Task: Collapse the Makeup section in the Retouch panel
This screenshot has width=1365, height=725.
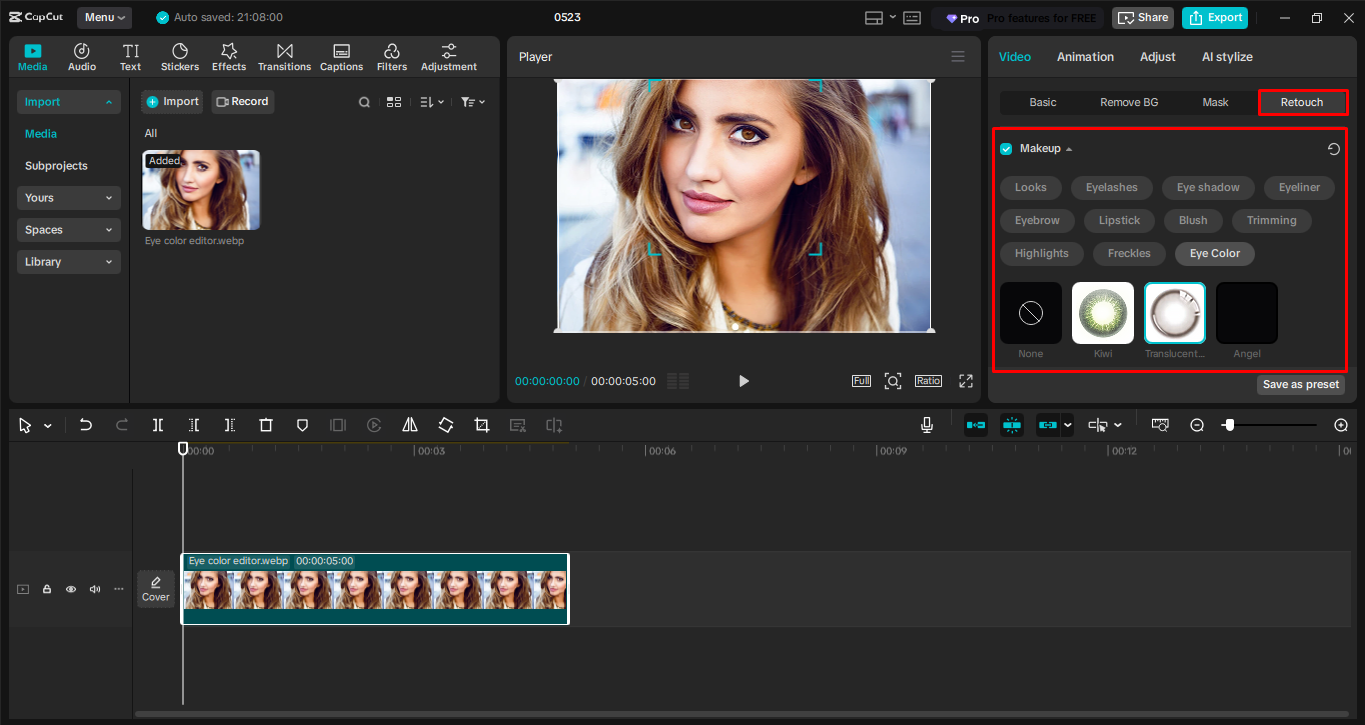Action: (1068, 148)
